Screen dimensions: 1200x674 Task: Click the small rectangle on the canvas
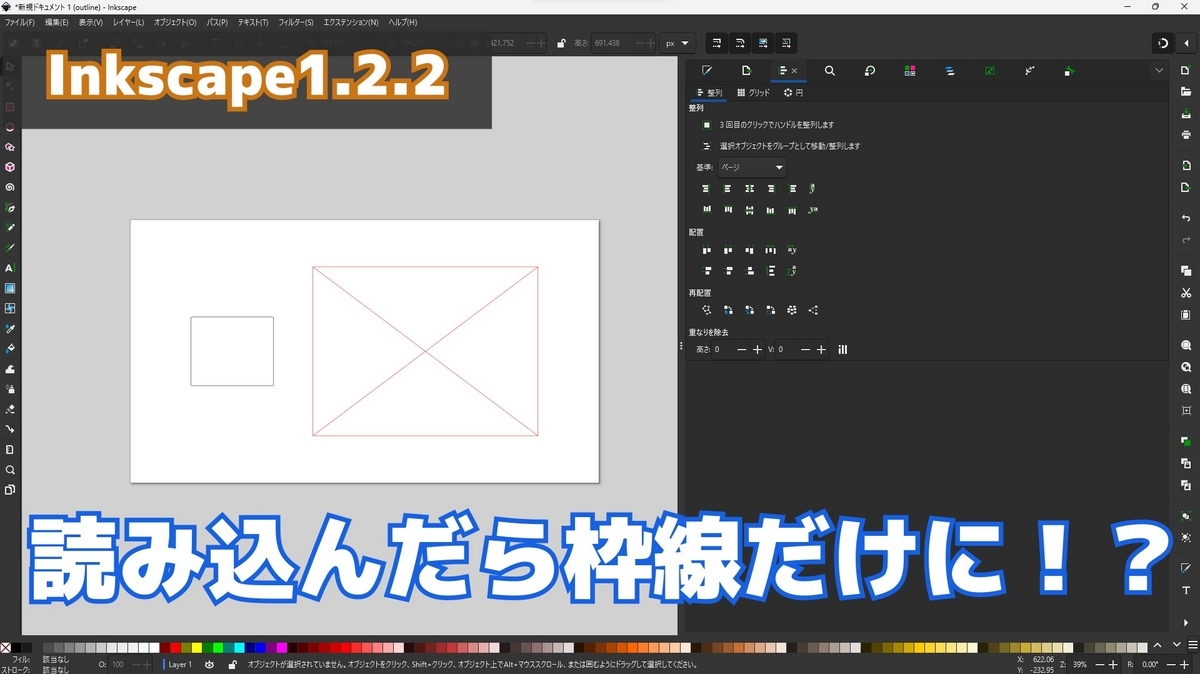pyautogui.click(x=232, y=351)
